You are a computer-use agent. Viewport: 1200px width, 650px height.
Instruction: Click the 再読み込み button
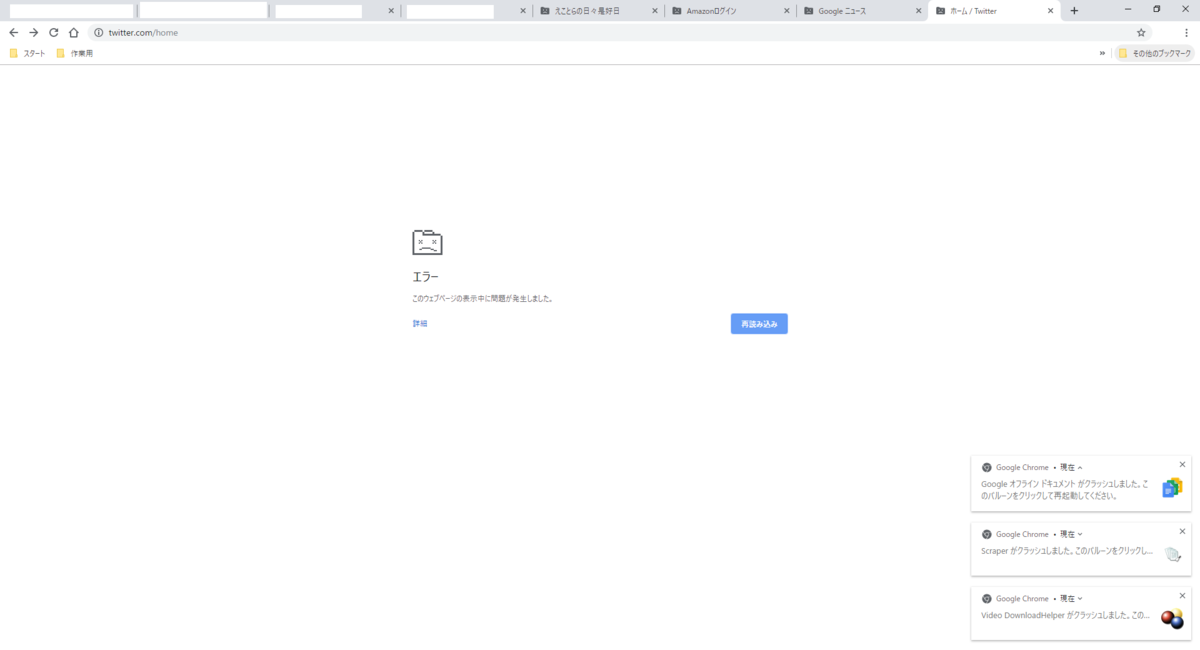coord(759,324)
